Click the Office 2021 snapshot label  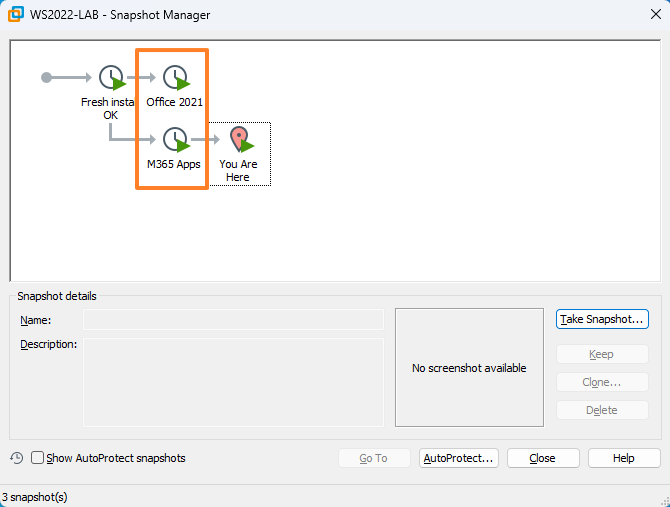click(175, 102)
